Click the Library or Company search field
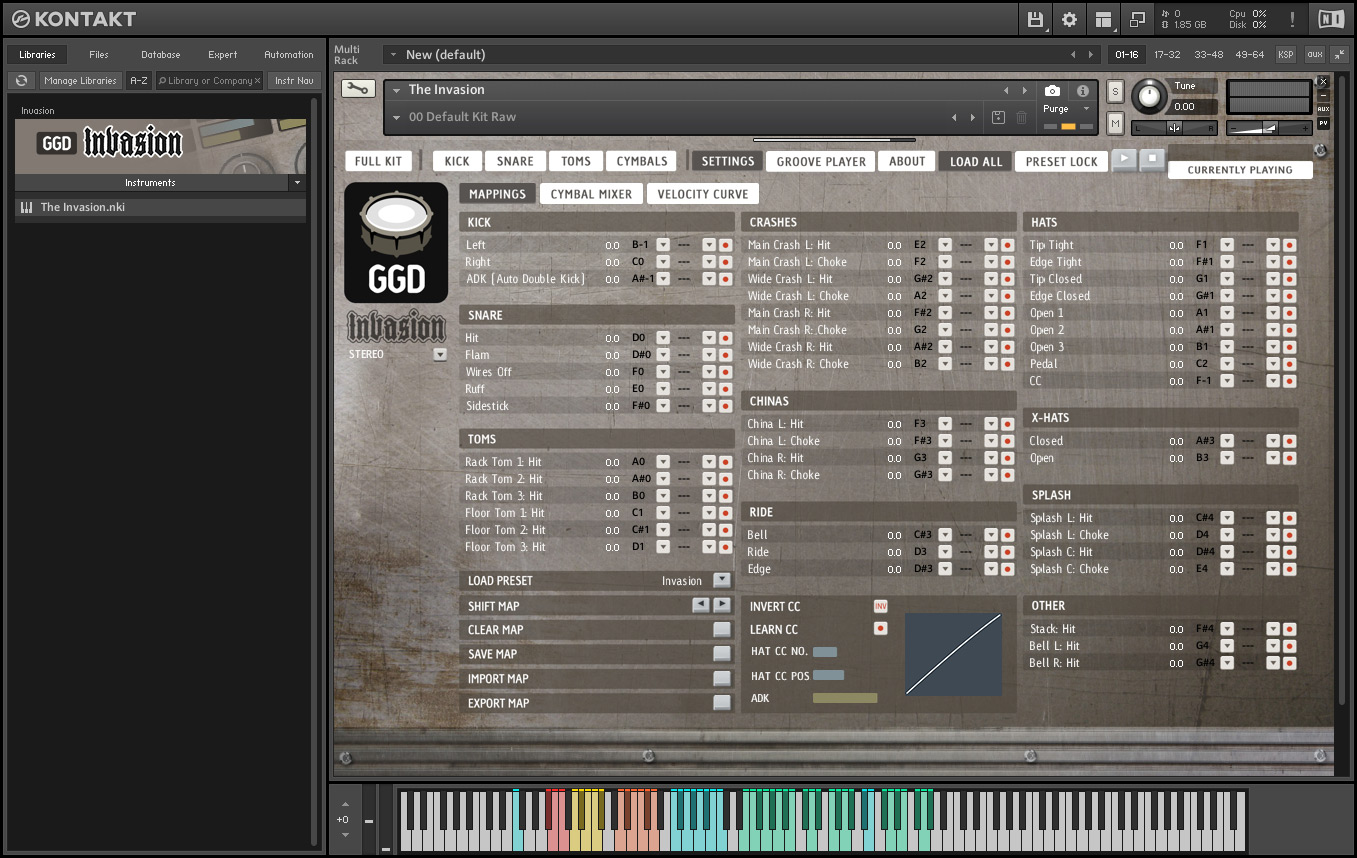This screenshot has width=1357, height=858. [x=210, y=81]
